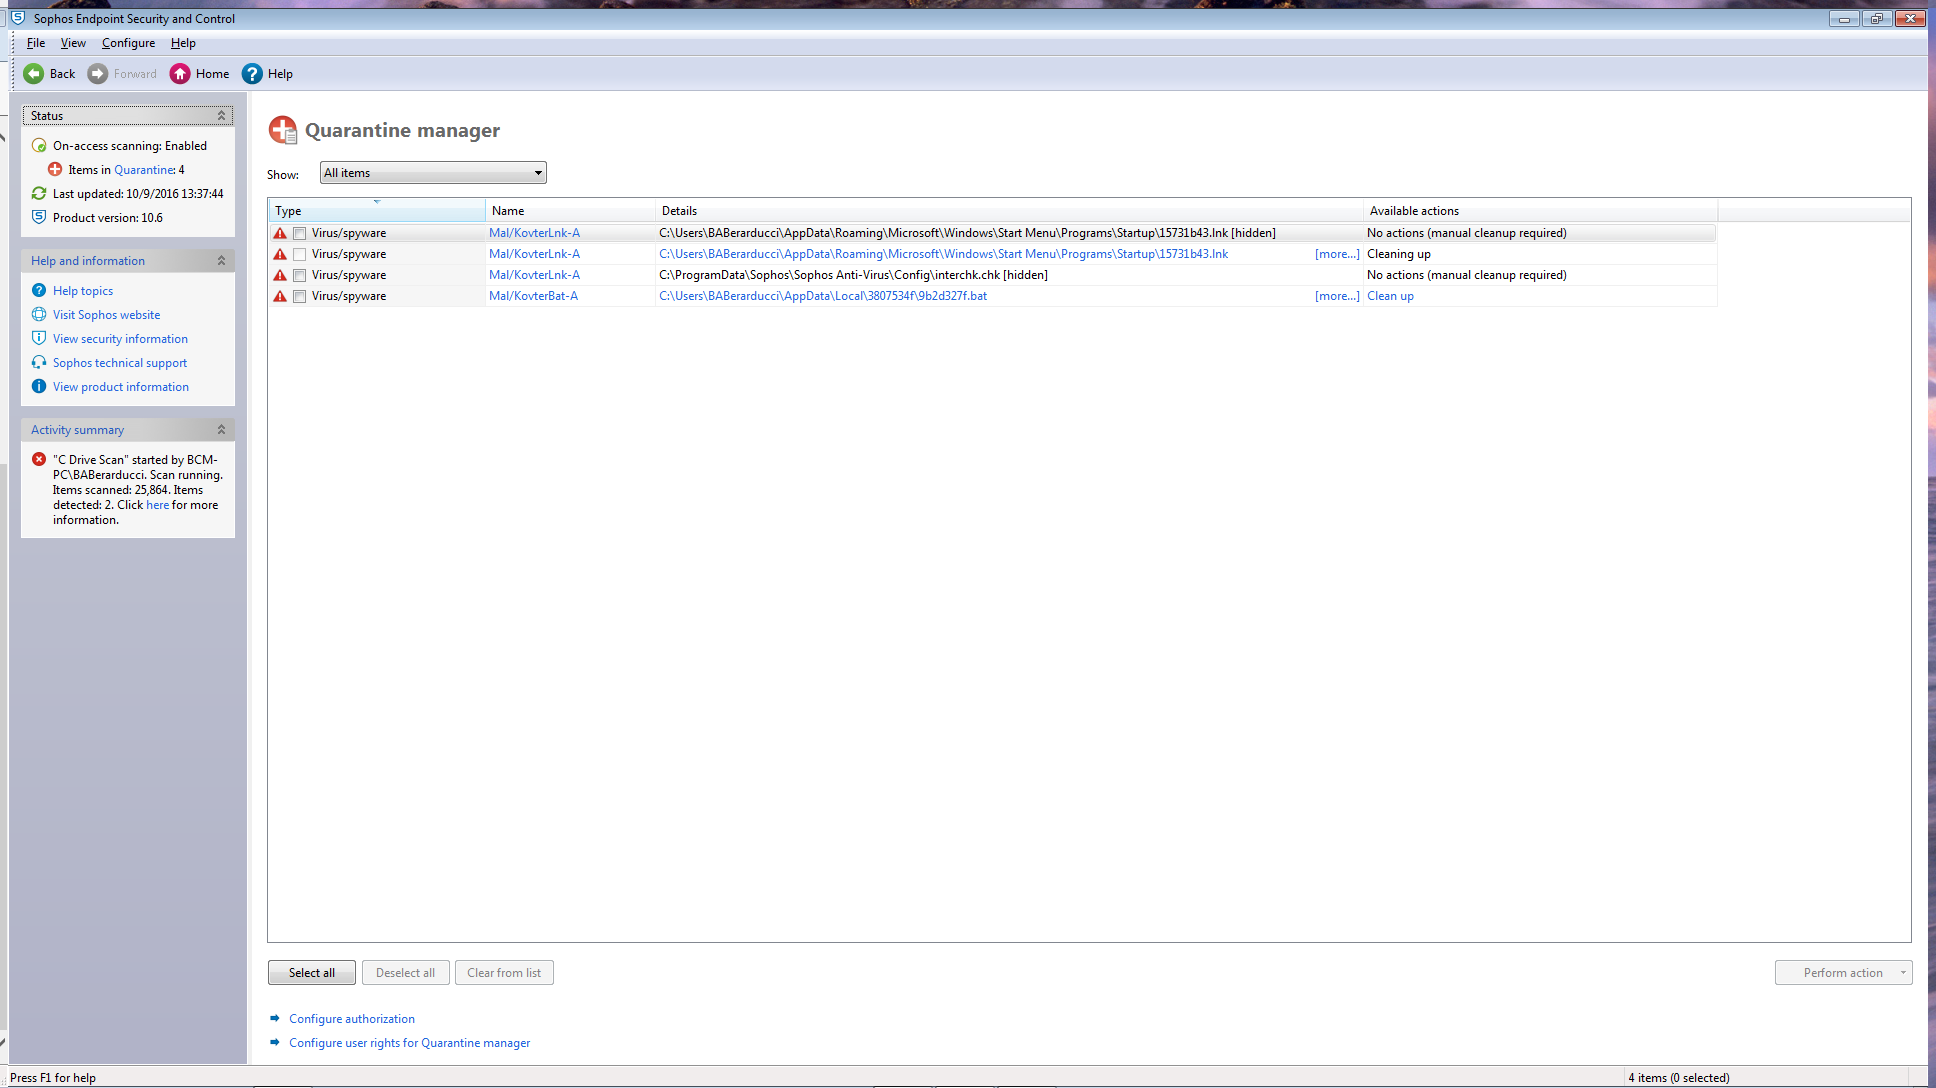1936x1088 pixels.
Task: Open Mal/KovterBat-A threat name link
Action: 533,296
